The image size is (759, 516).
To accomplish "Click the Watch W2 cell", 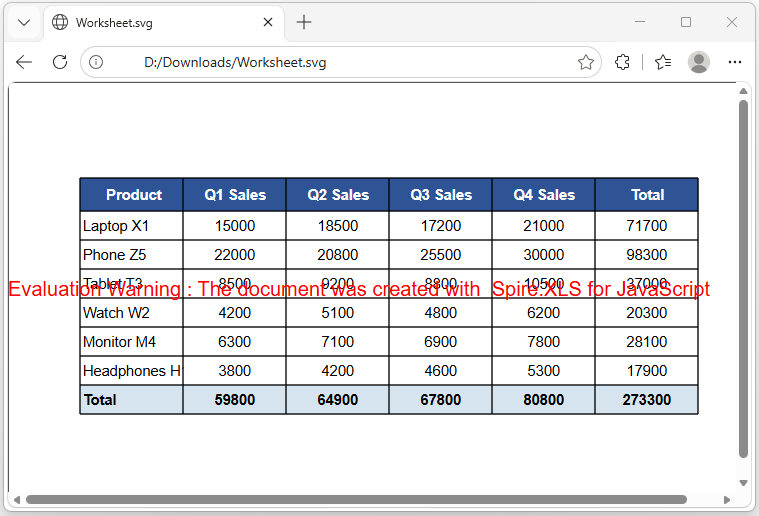I will 132,313.
